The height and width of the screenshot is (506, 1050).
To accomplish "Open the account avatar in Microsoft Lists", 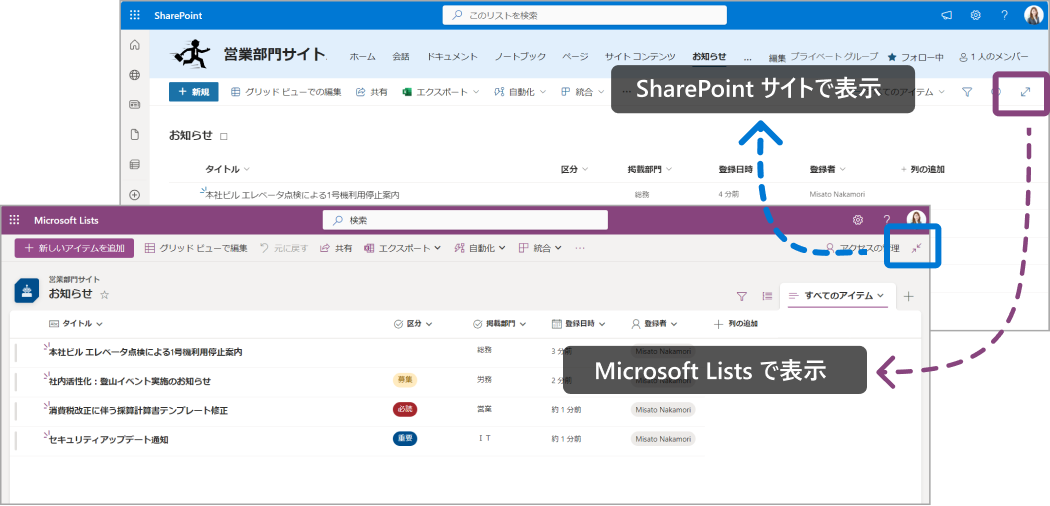I will (916, 220).
